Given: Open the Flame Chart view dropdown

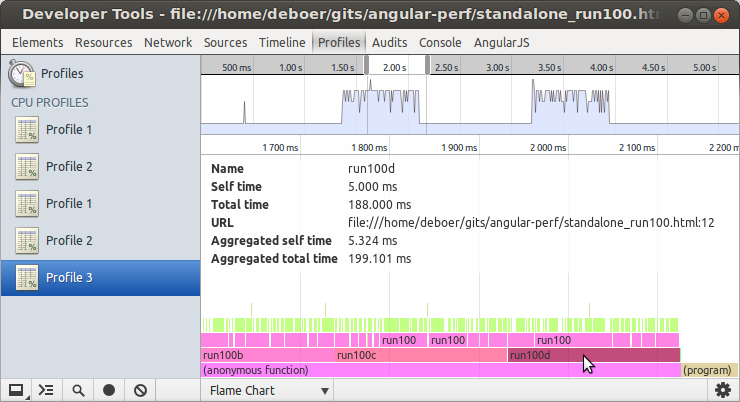Looking at the screenshot, I should point(269,391).
